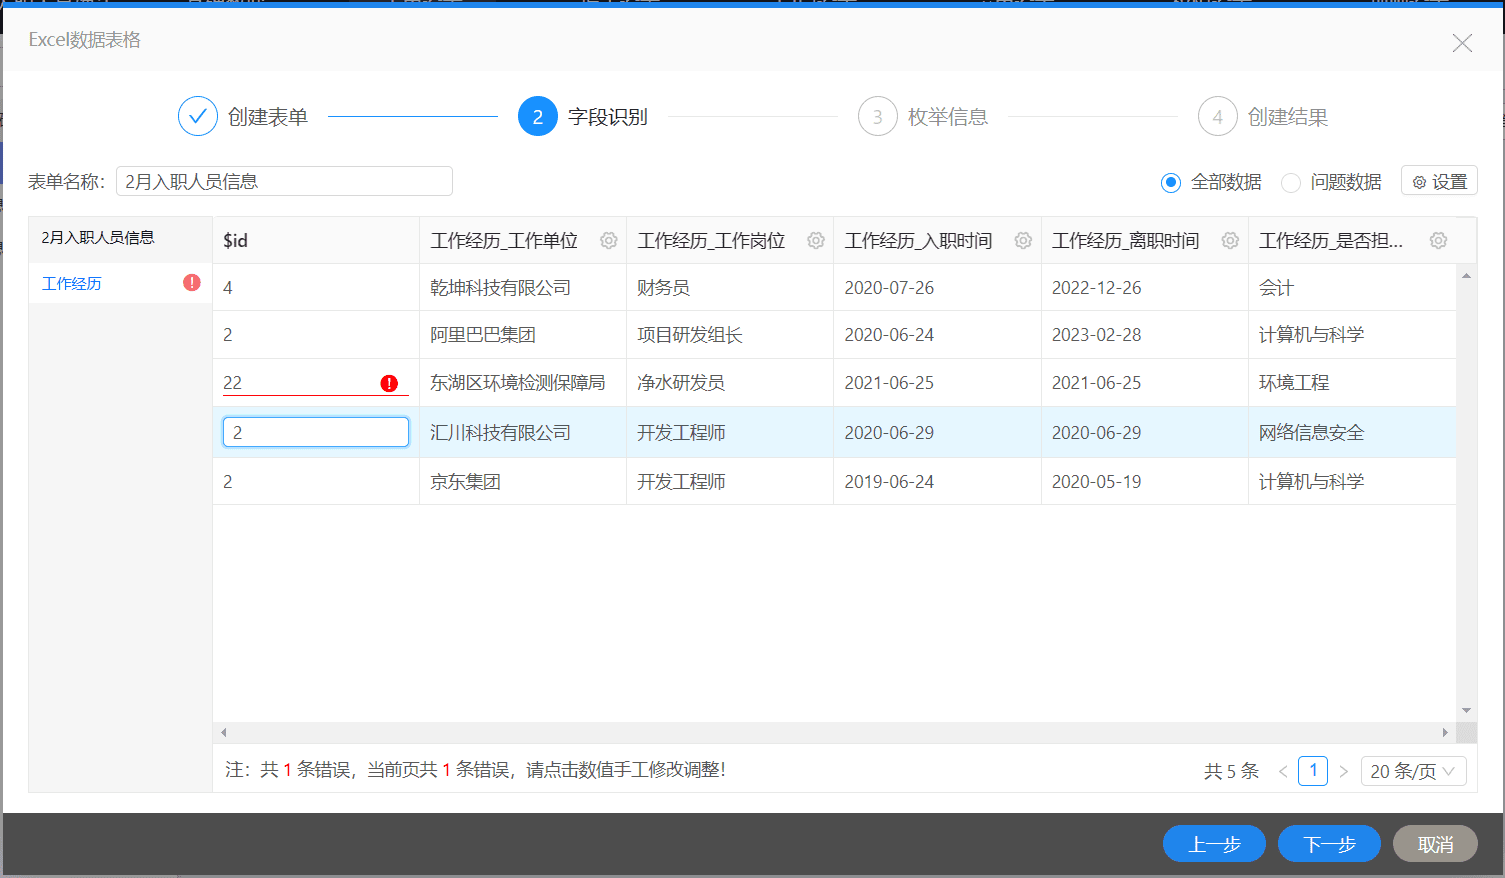Click step 3 枚举信息 circle
The image size is (1505, 878).
click(x=878, y=117)
